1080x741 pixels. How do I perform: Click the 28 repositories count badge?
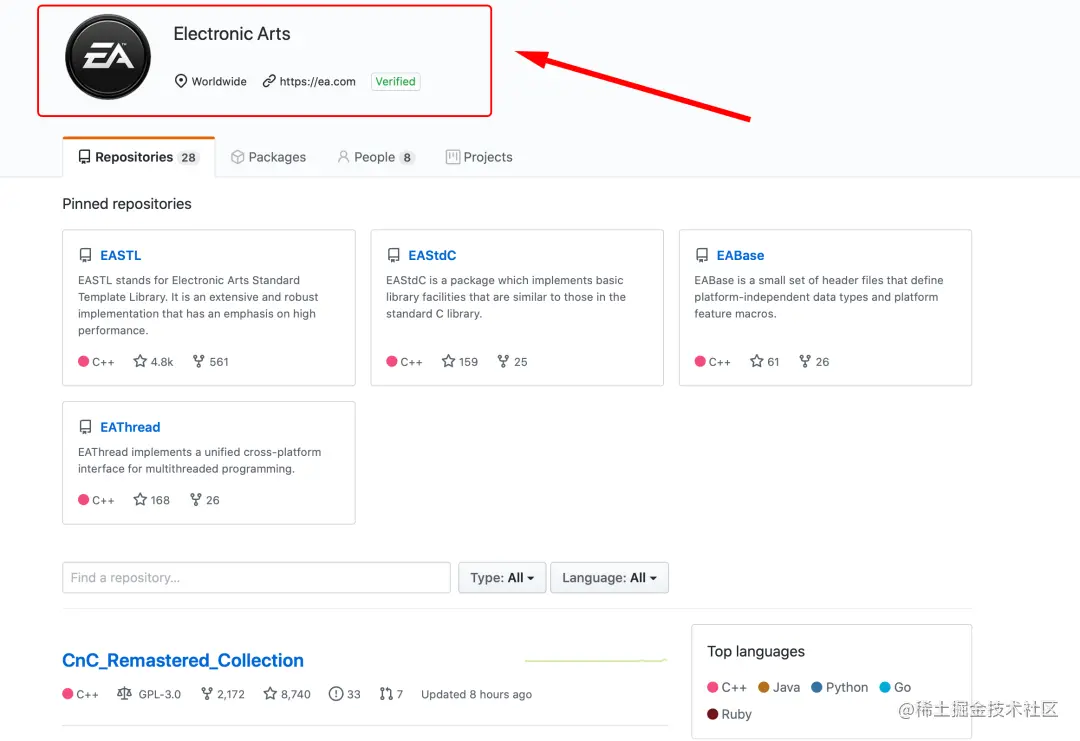(x=189, y=158)
